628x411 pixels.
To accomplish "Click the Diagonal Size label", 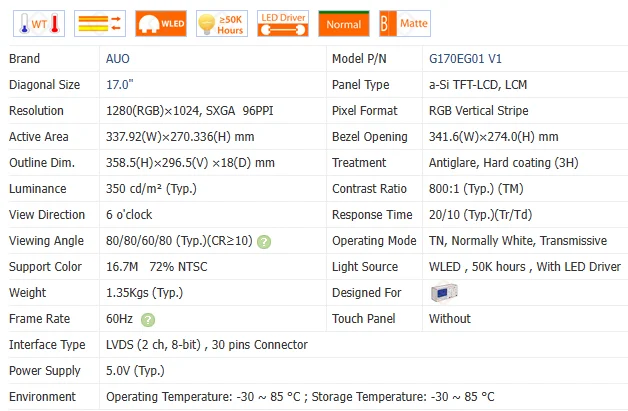I will point(44,85).
